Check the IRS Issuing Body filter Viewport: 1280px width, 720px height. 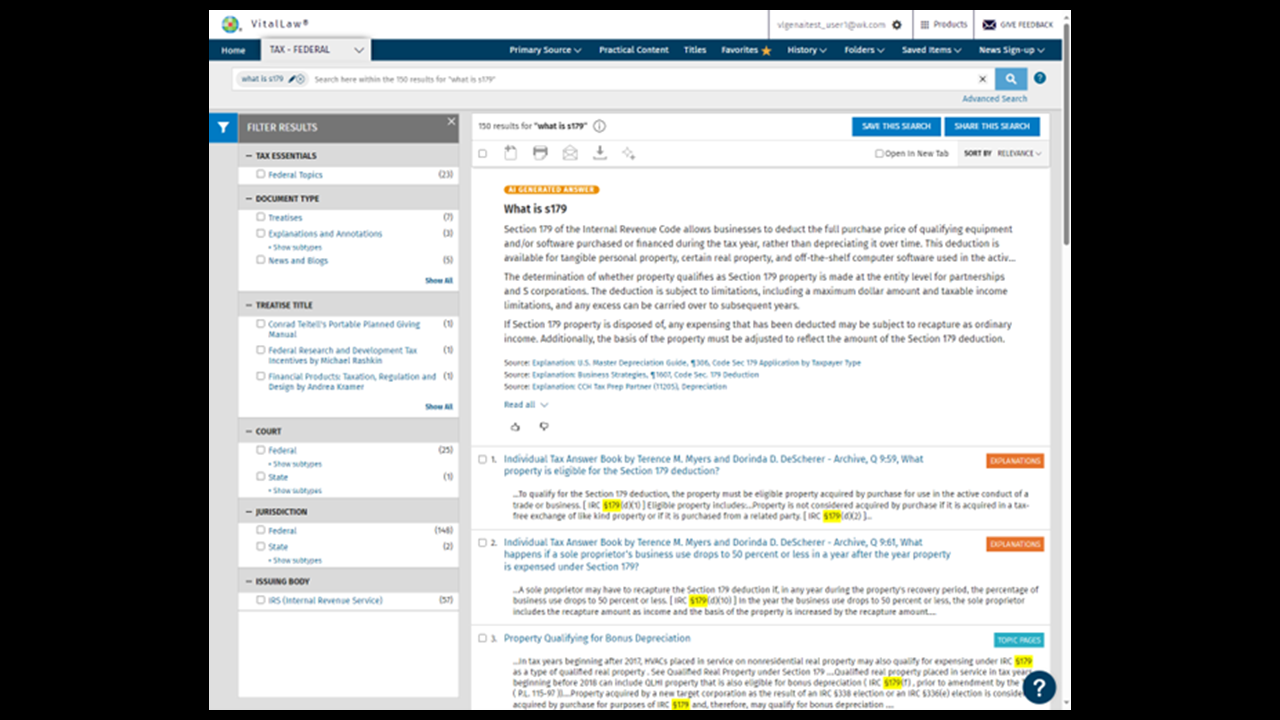pos(261,600)
